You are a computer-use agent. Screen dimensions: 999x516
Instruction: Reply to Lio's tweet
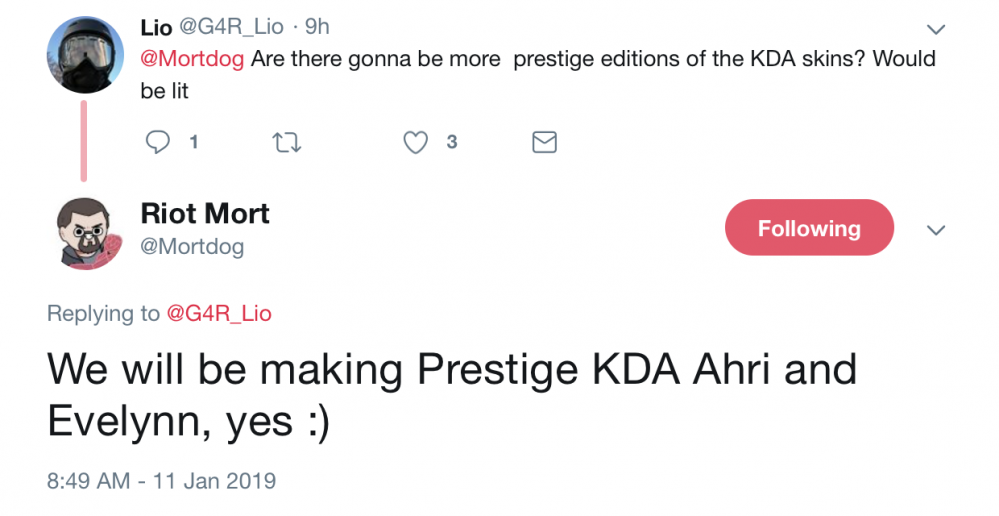point(157,142)
